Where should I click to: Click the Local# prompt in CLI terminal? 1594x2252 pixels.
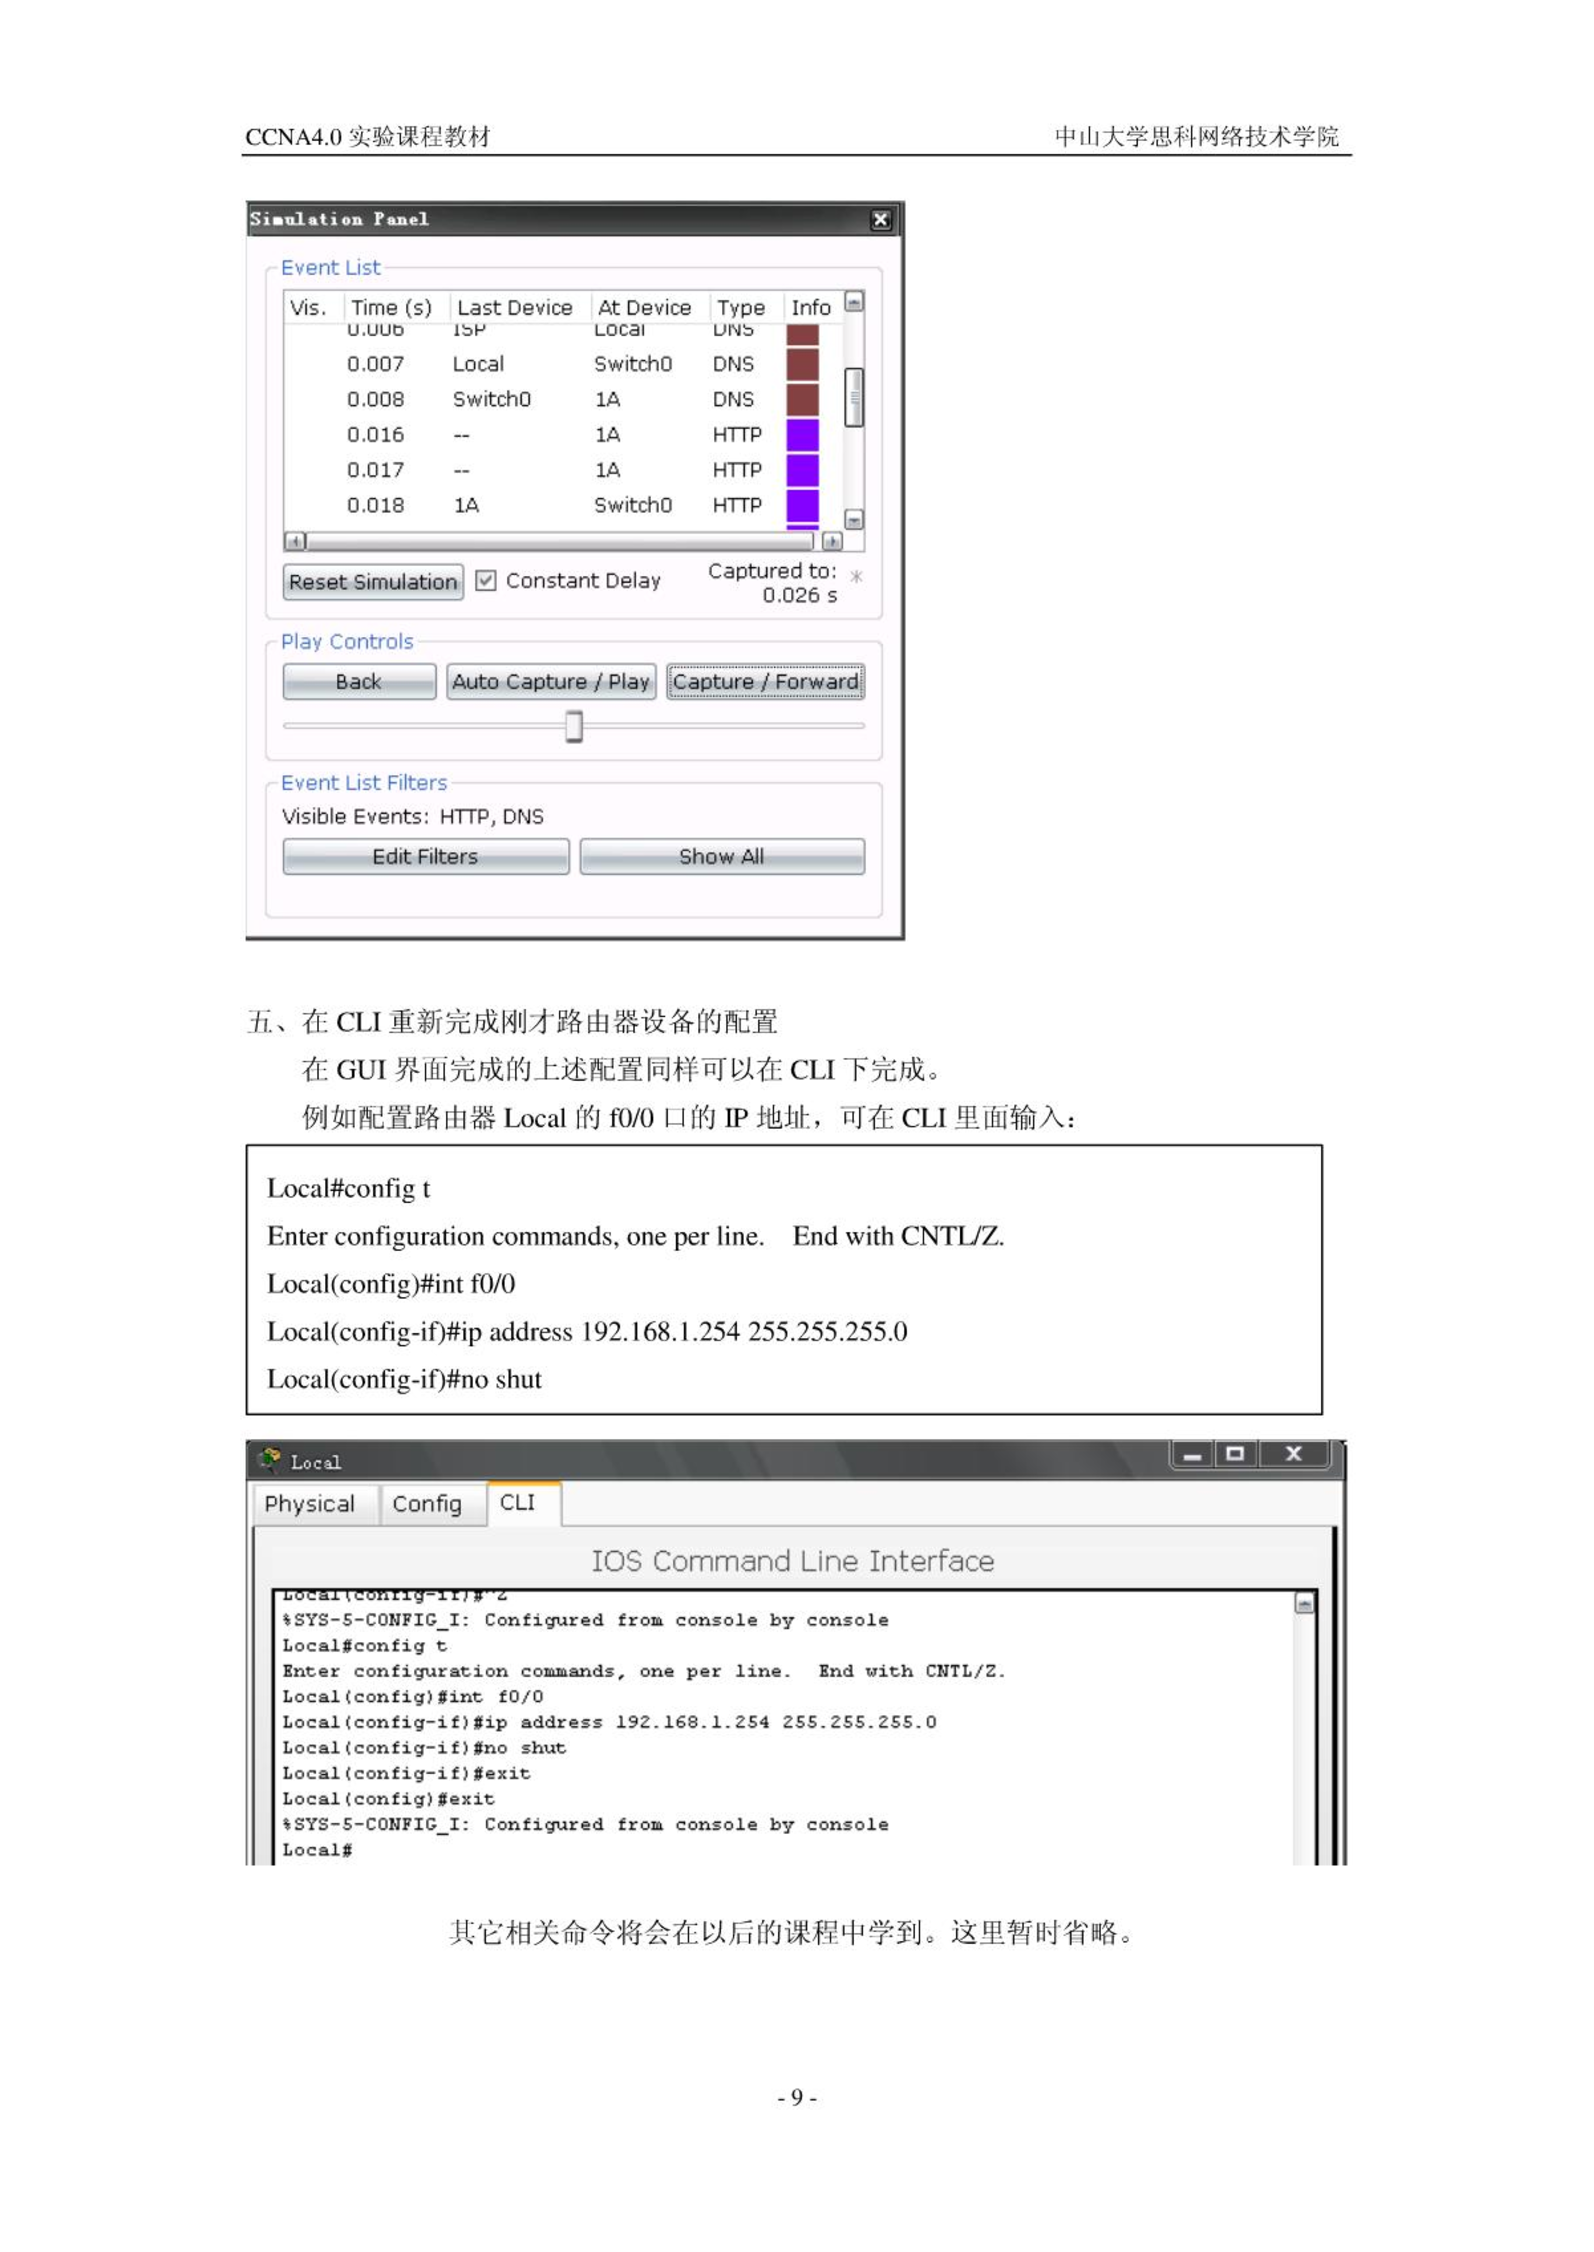click(x=317, y=1850)
